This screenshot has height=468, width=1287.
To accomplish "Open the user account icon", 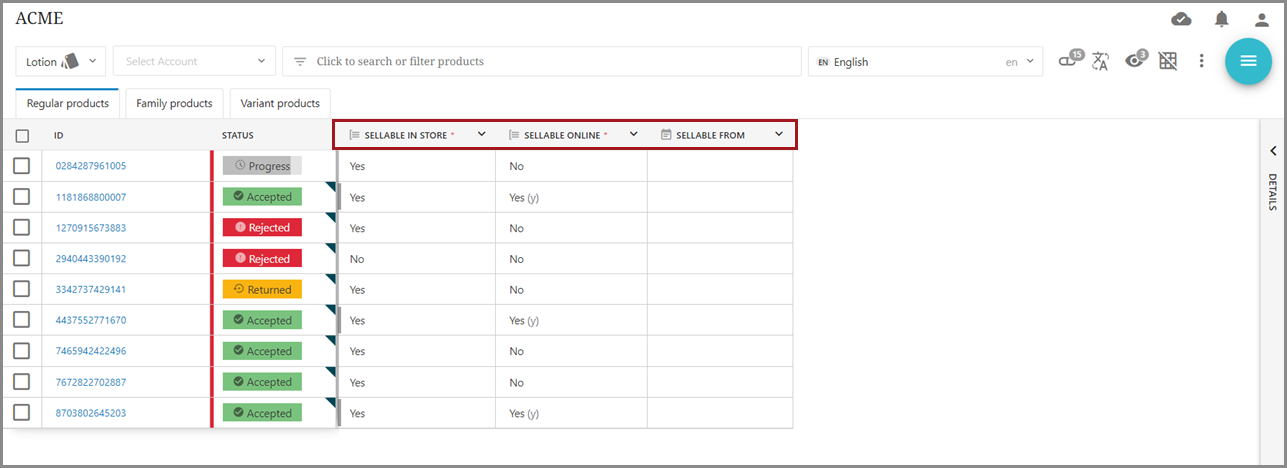I will (1261, 19).
